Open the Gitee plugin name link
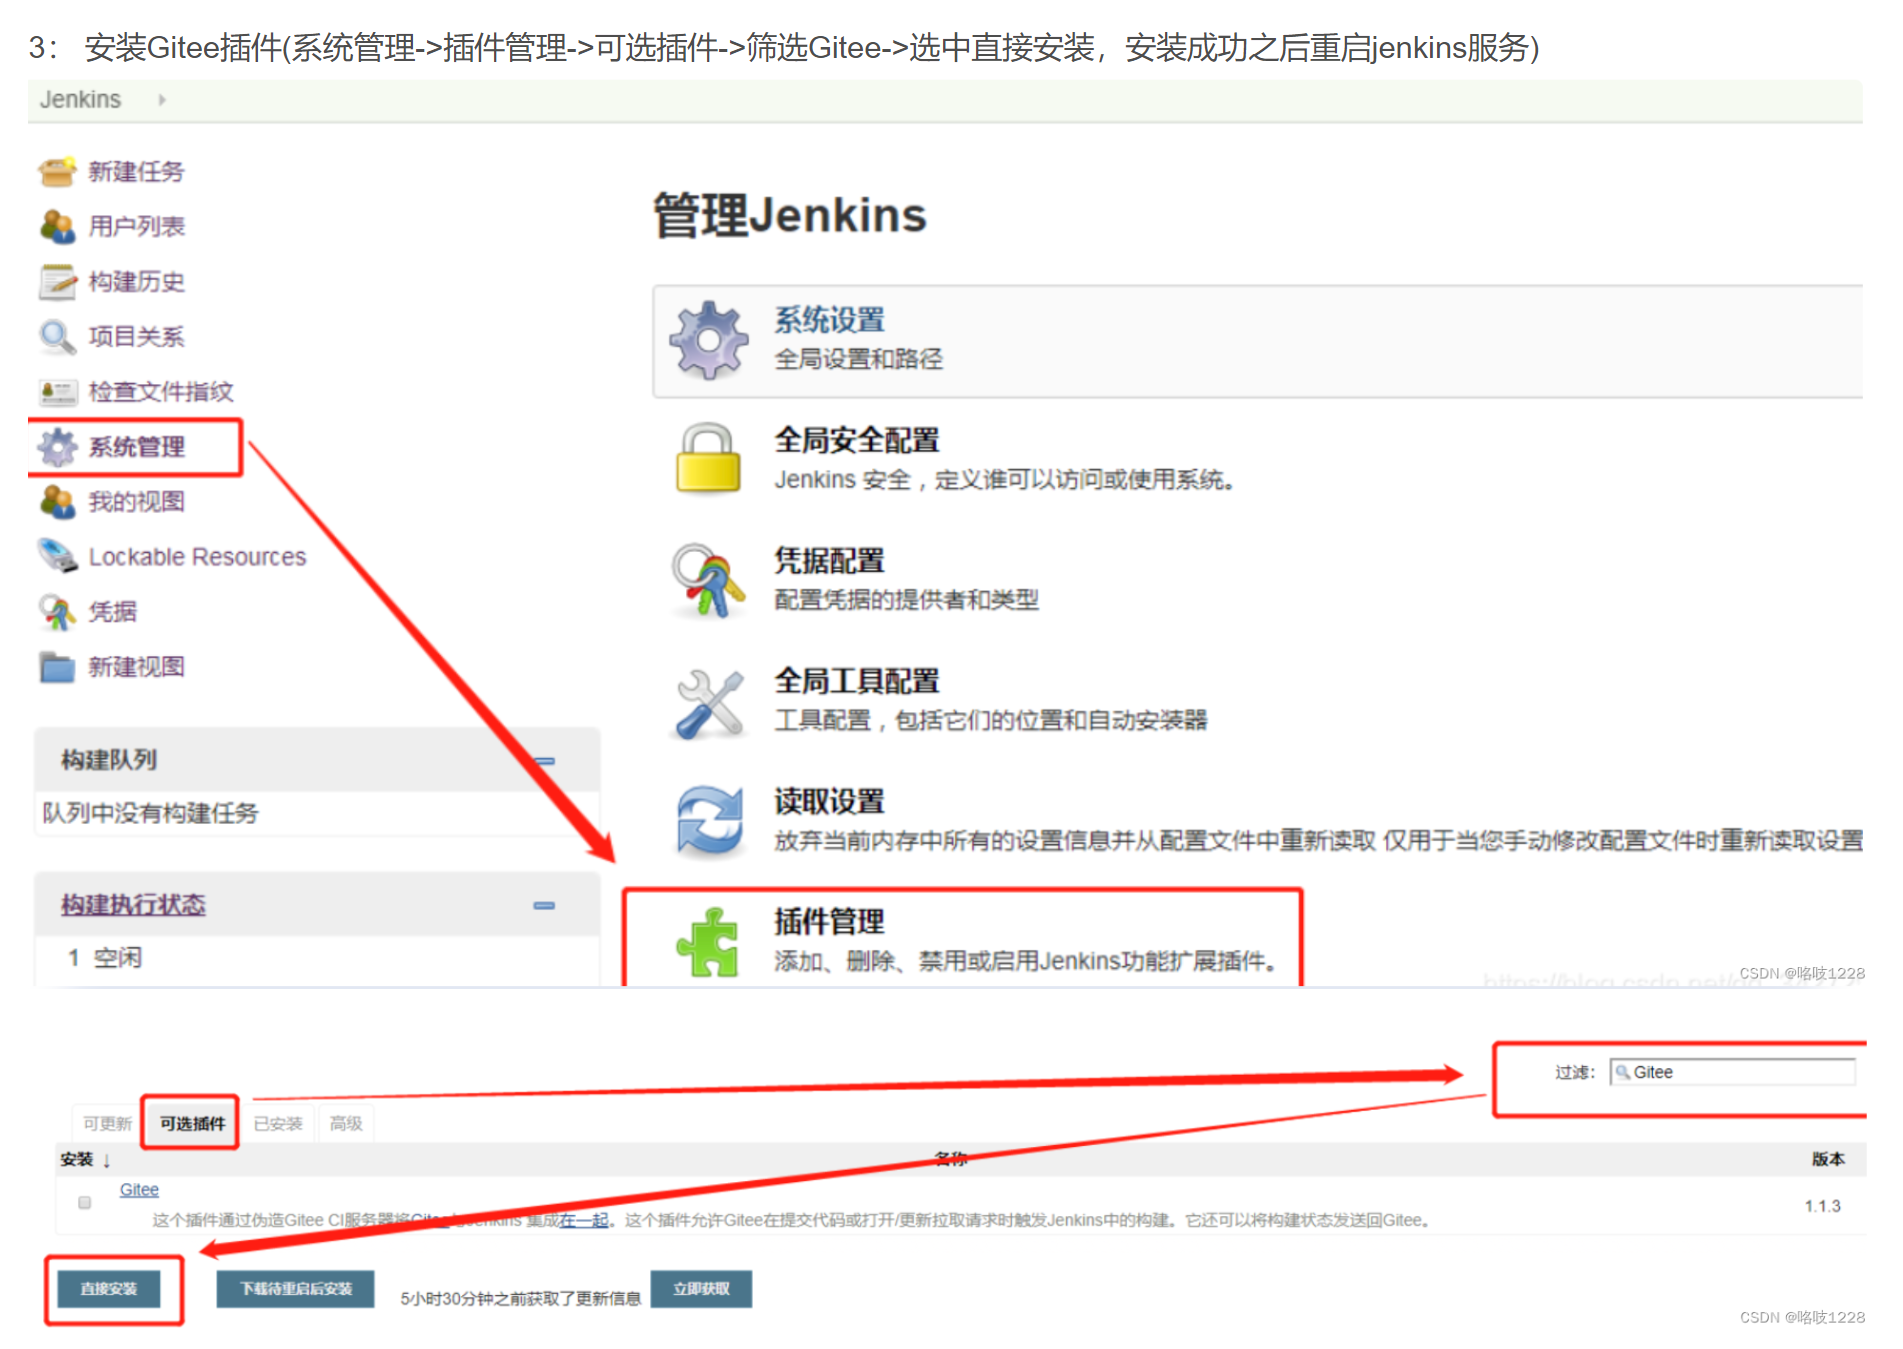This screenshot has width=1903, height=1349. click(139, 1190)
